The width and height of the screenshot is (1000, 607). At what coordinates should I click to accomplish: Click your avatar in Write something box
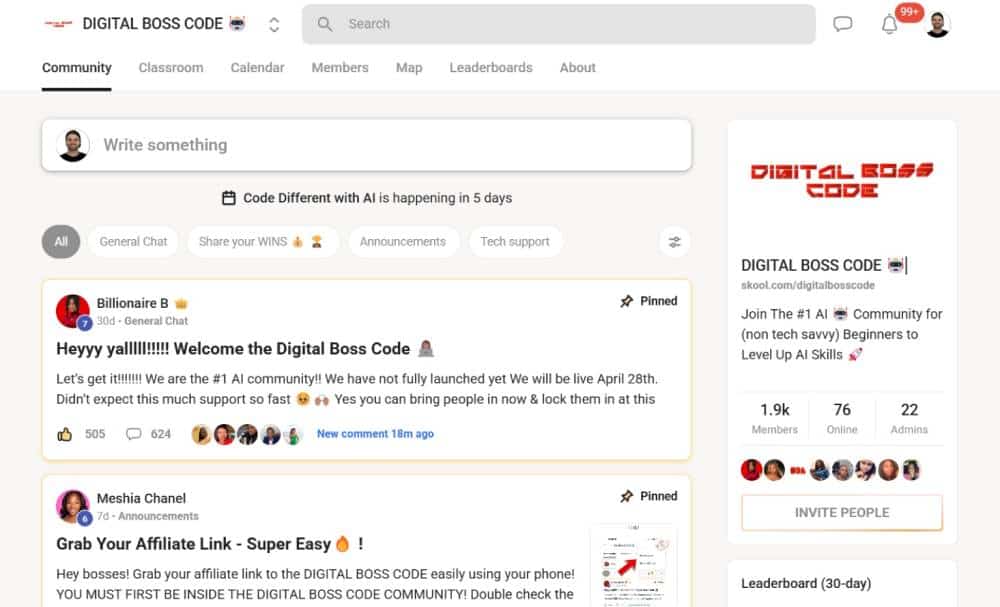[73, 145]
